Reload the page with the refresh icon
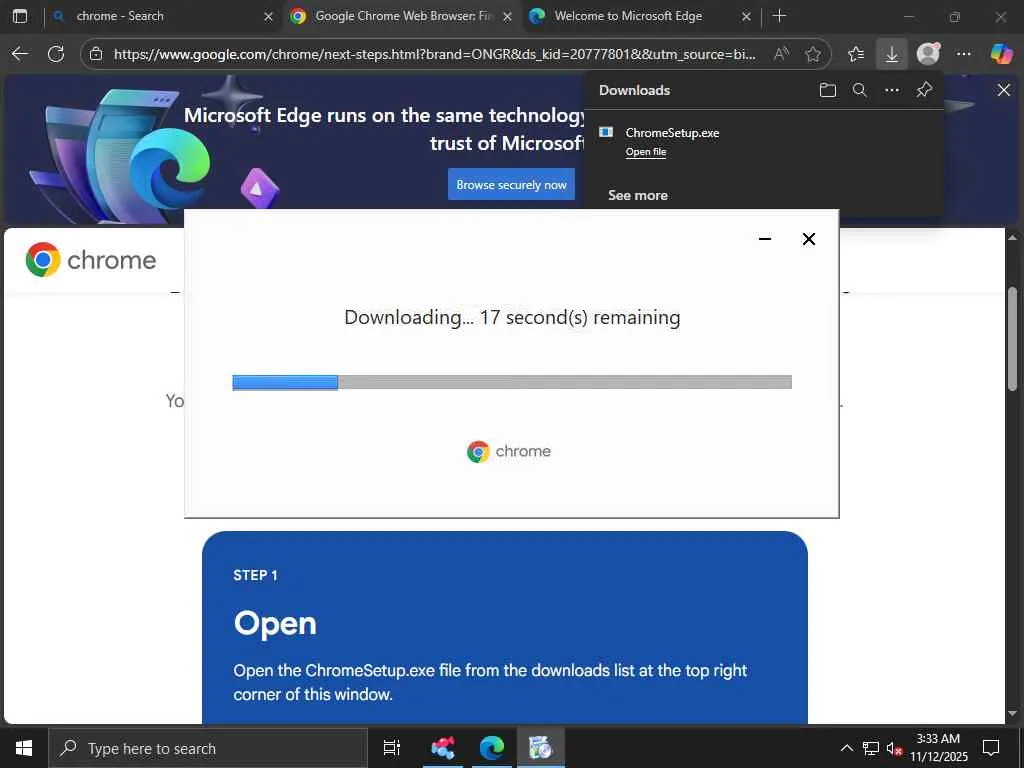The image size is (1024, 768). [x=56, y=54]
